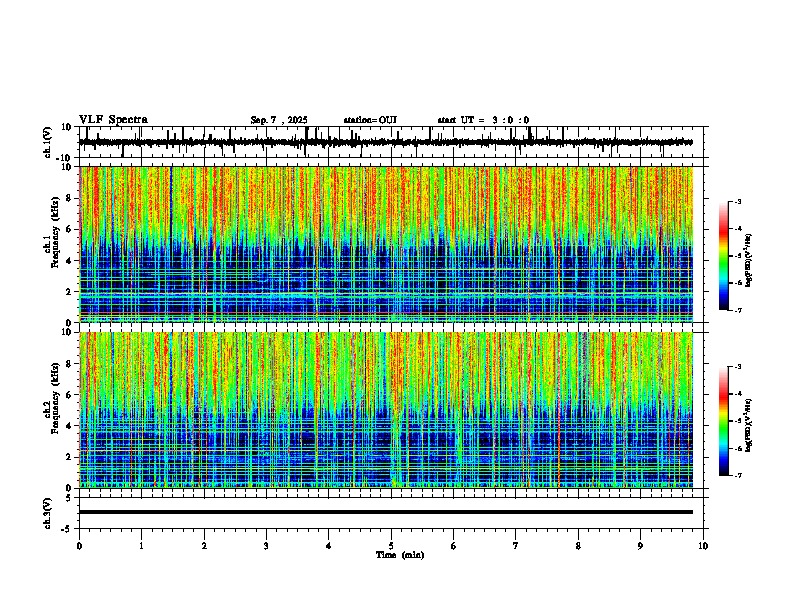Click the time axis tick label "8"
The height and width of the screenshot is (612, 792).
click(578, 546)
